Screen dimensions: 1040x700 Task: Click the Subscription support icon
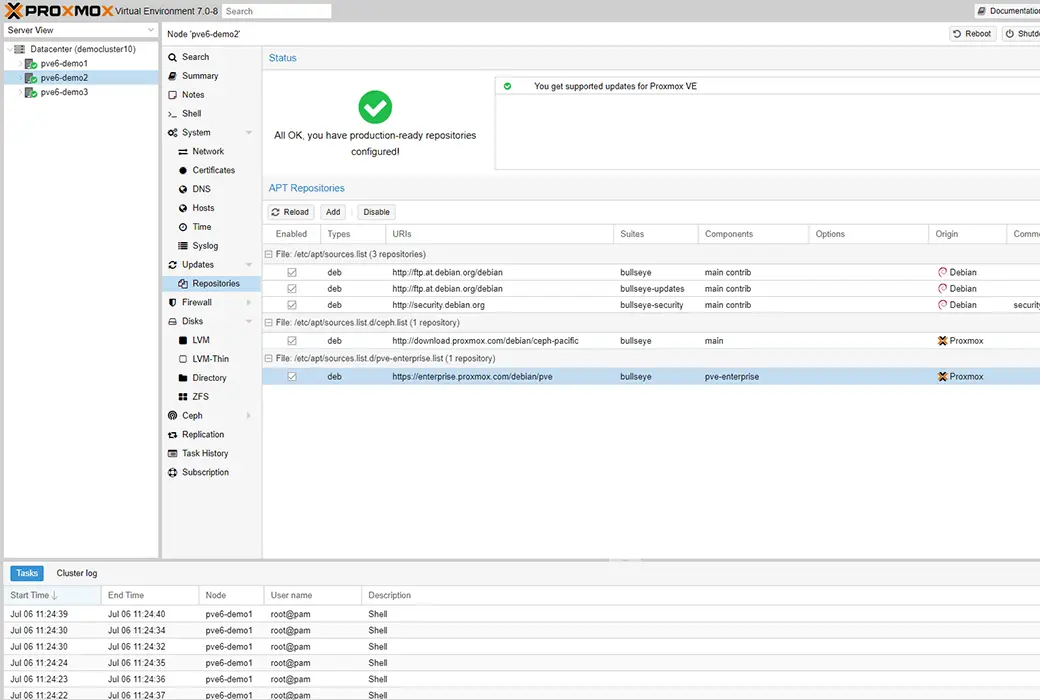point(172,472)
